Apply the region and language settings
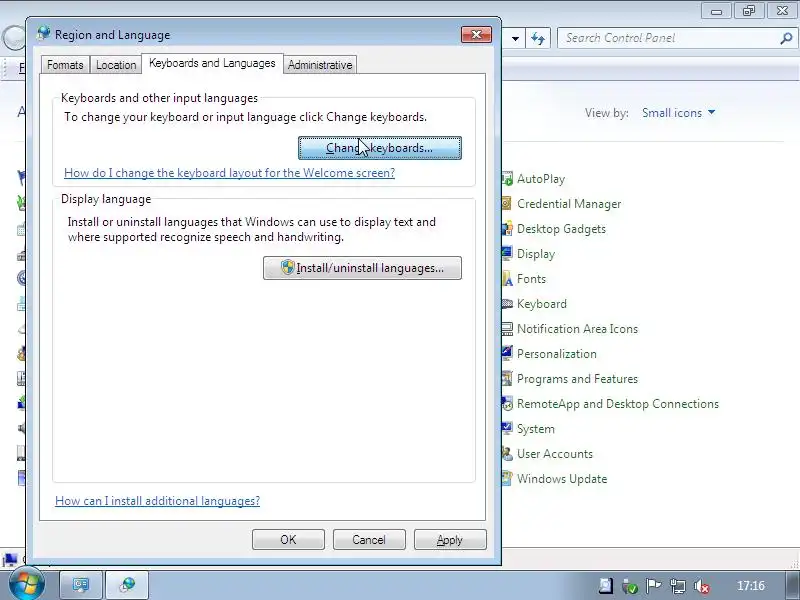800x600 pixels. coord(450,540)
